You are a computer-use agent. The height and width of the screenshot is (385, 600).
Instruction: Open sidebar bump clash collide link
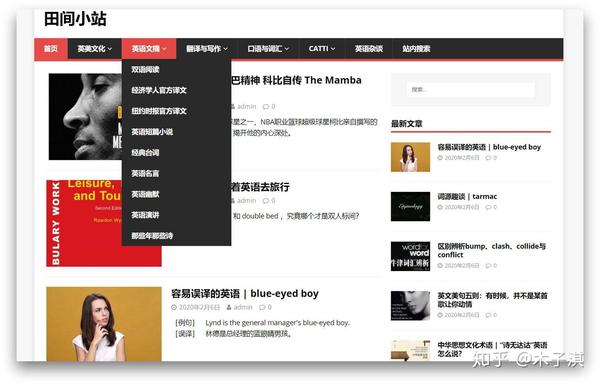tap(492, 250)
